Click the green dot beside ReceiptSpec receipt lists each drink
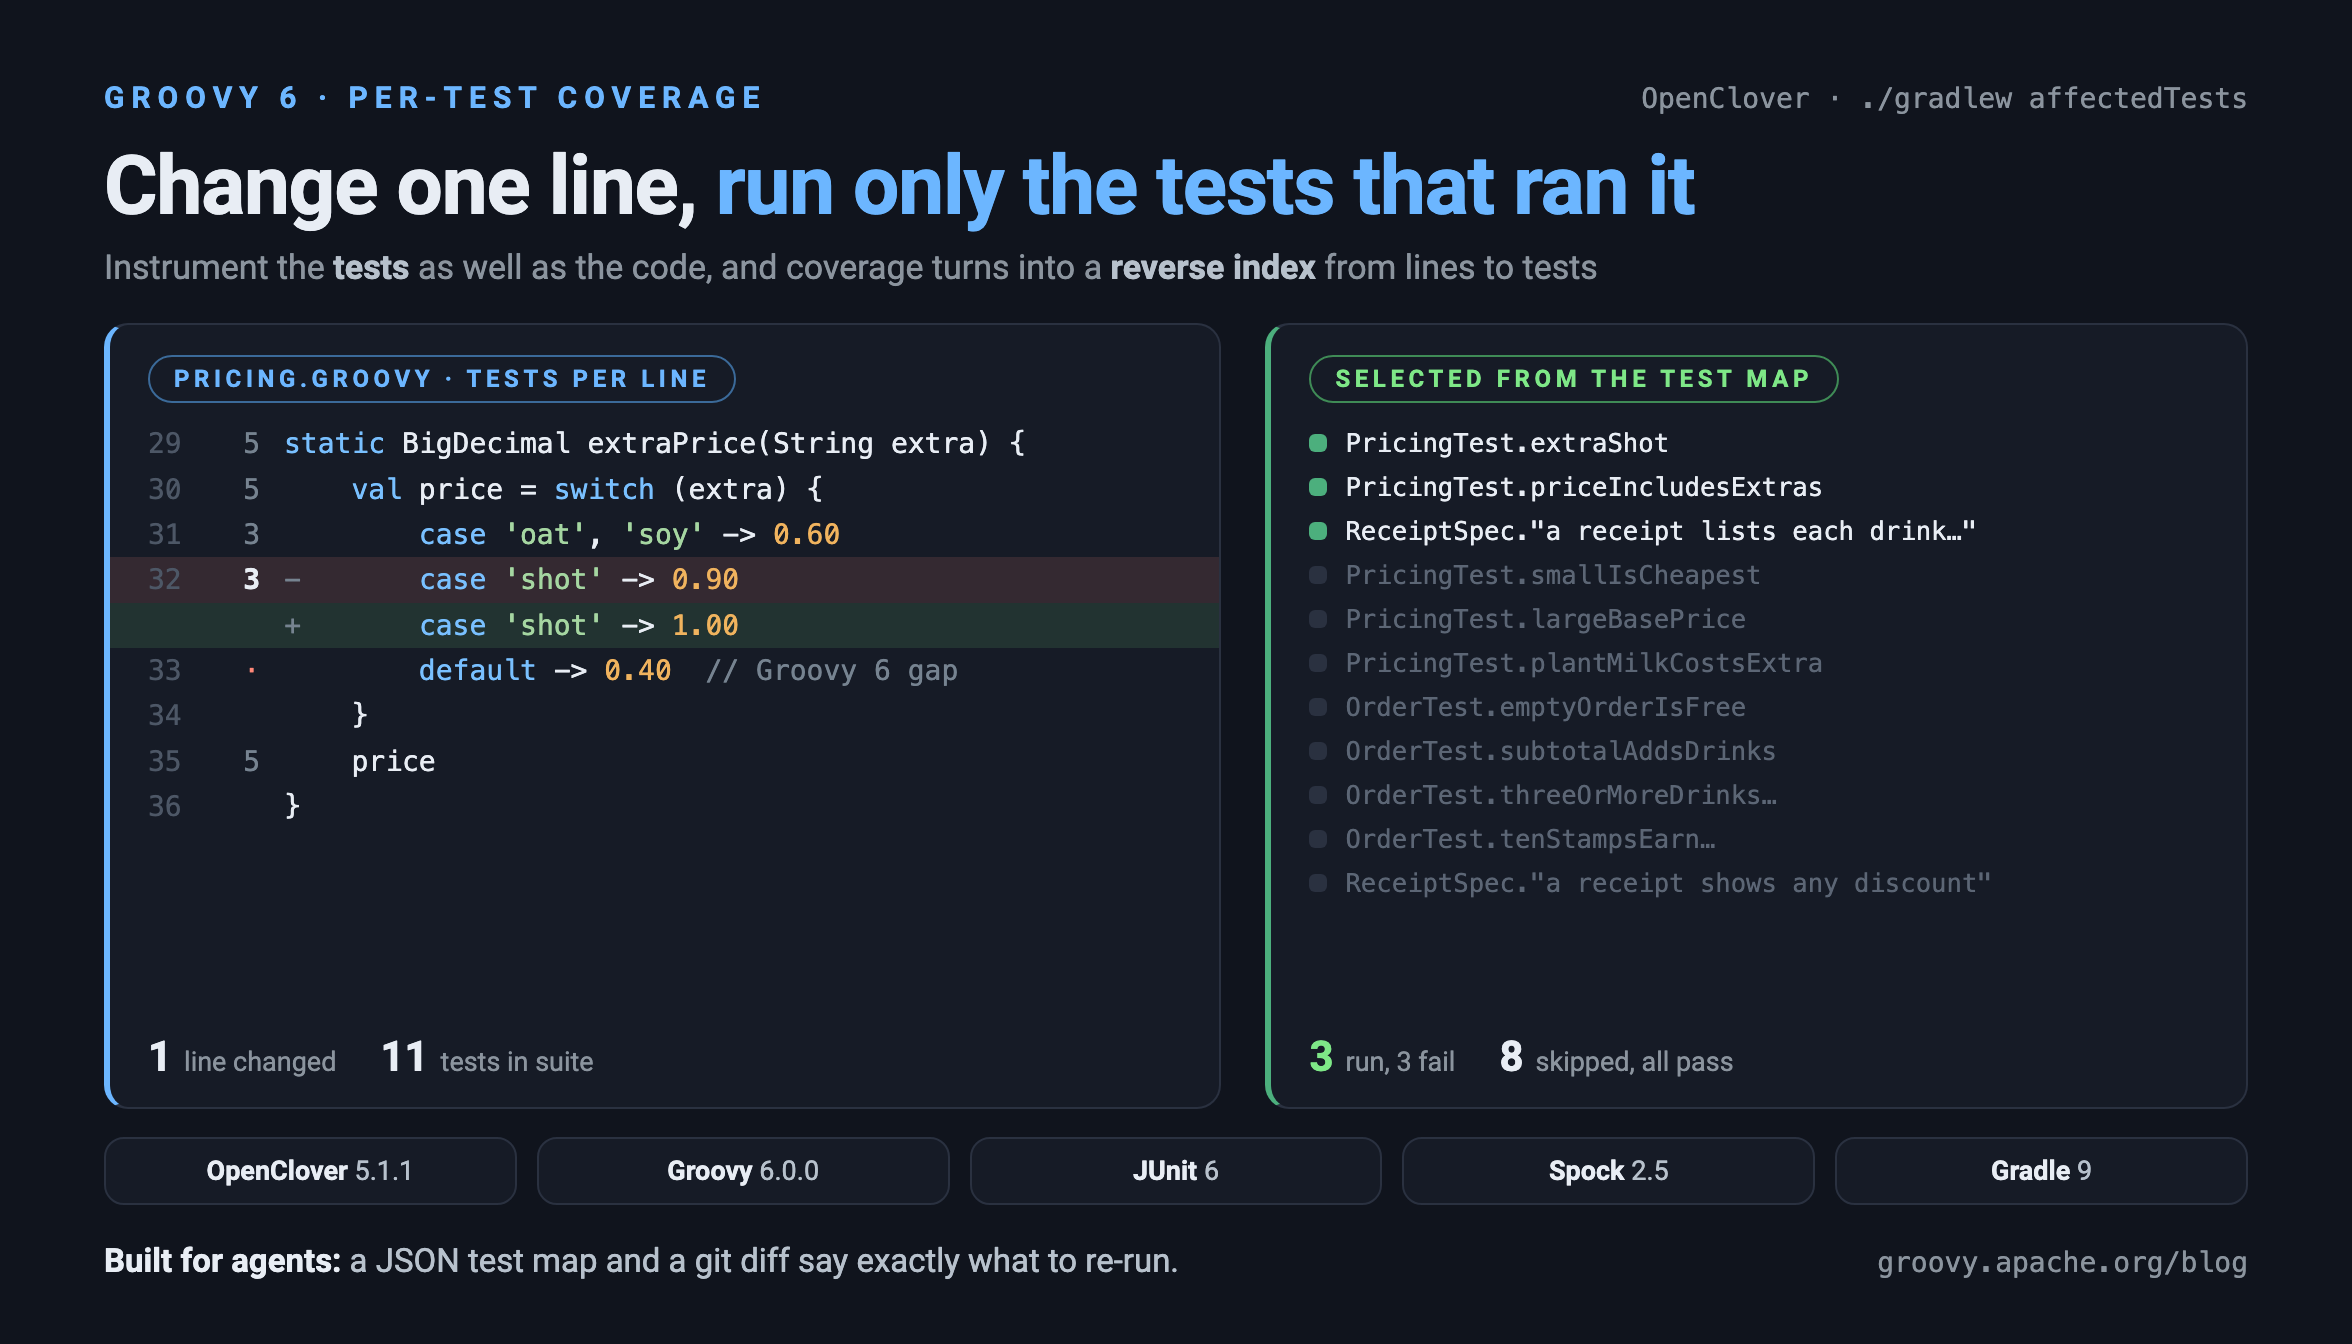The image size is (2352, 1344). (x=1318, y=531)
